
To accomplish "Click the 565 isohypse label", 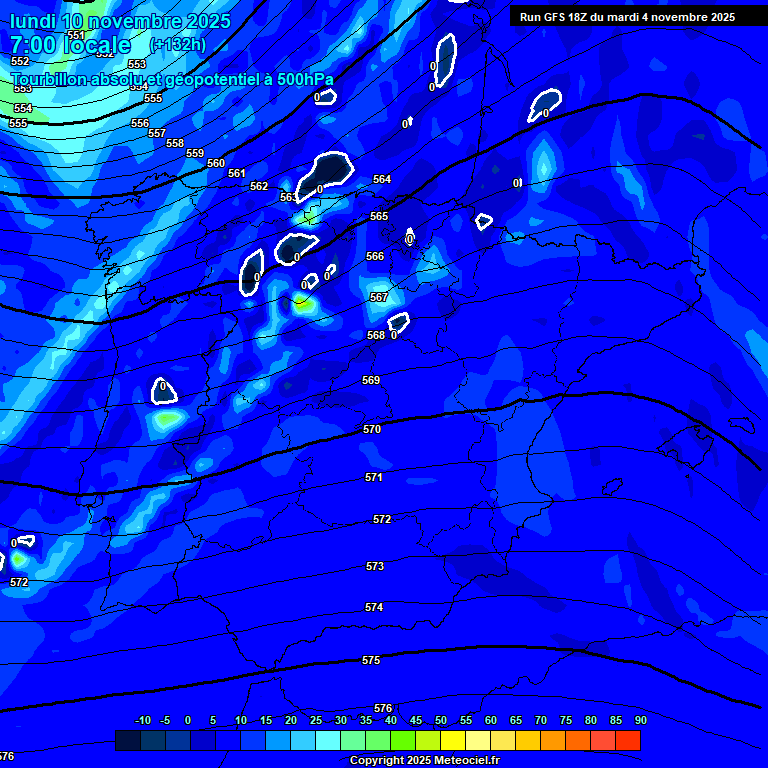I will click(x=379, y=216).
